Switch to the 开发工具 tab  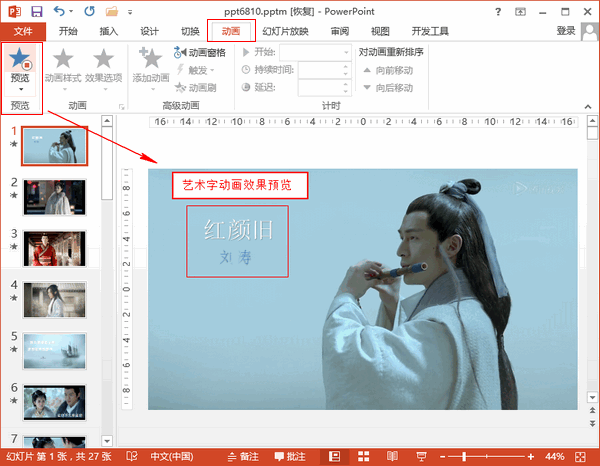[430, 31]
